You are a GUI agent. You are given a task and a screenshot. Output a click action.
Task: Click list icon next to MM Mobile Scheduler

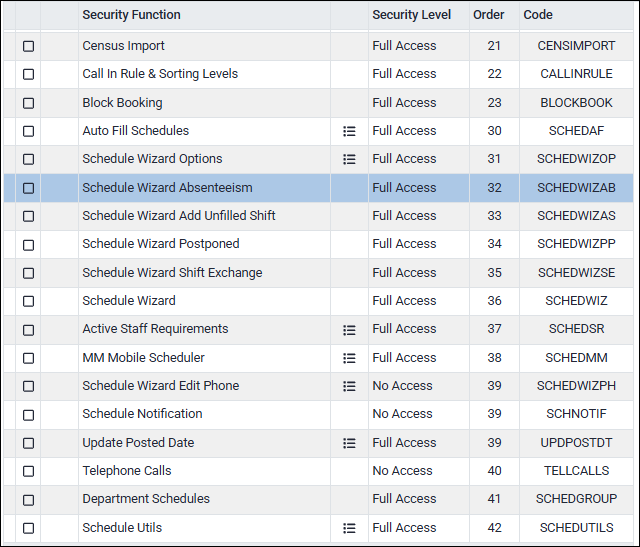pos(349,358)
